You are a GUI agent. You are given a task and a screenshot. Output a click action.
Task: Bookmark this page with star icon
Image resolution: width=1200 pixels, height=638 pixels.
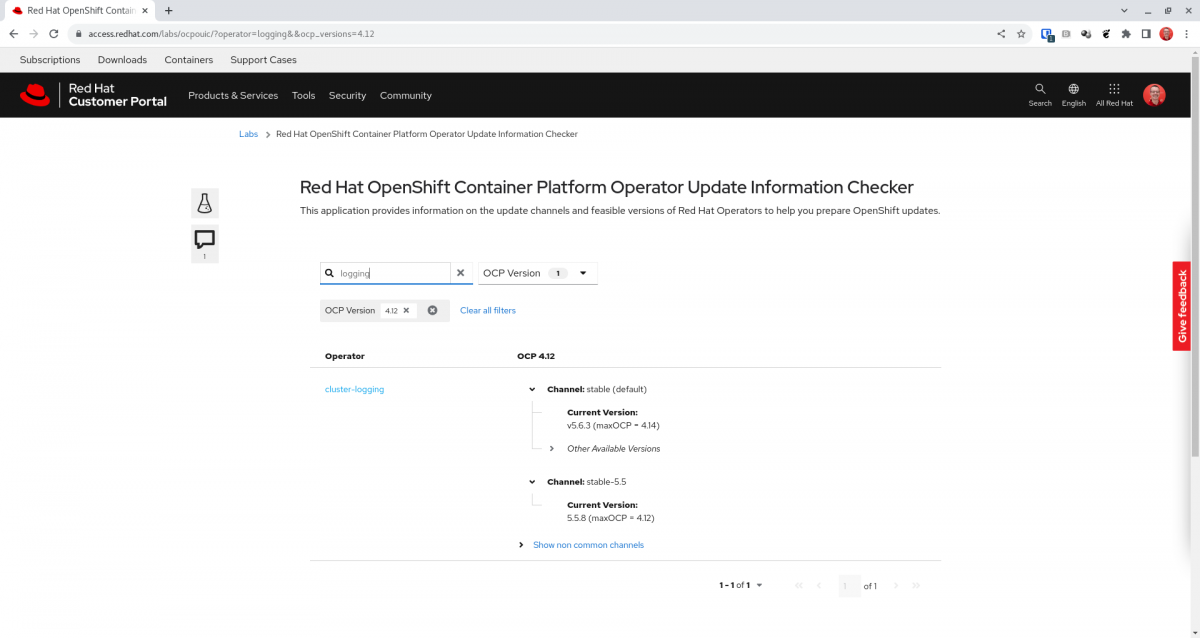(1021, 33)
